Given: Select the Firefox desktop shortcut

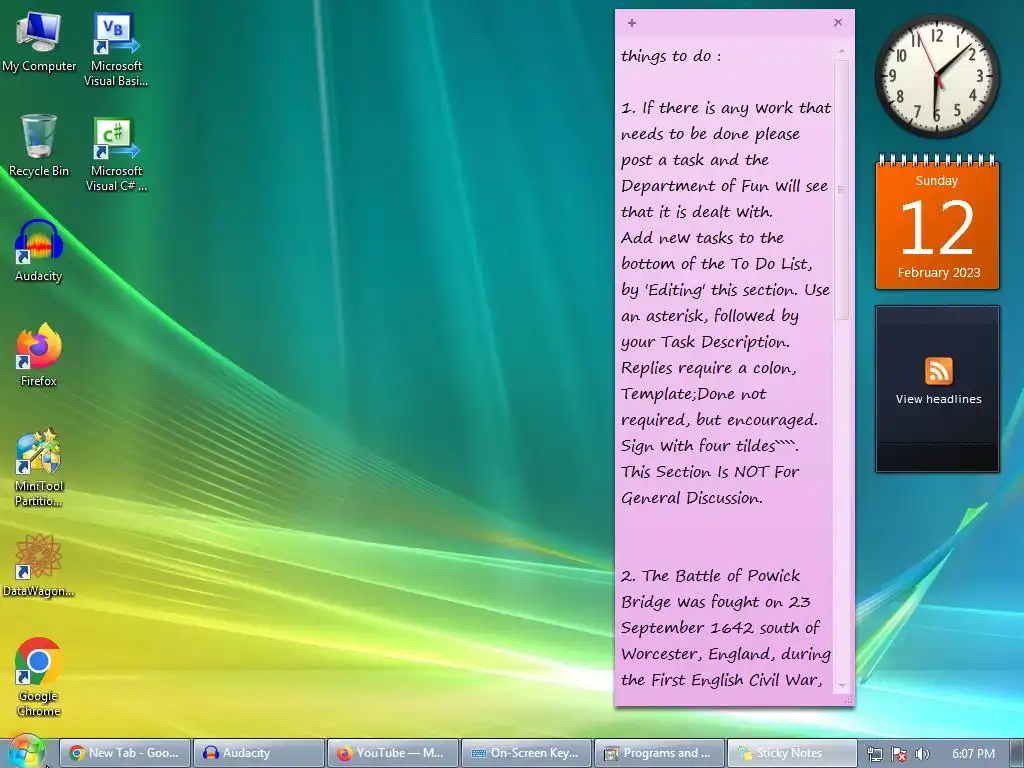Looking at the screenshot, I should pyautogui.click(x=39, y=356).
